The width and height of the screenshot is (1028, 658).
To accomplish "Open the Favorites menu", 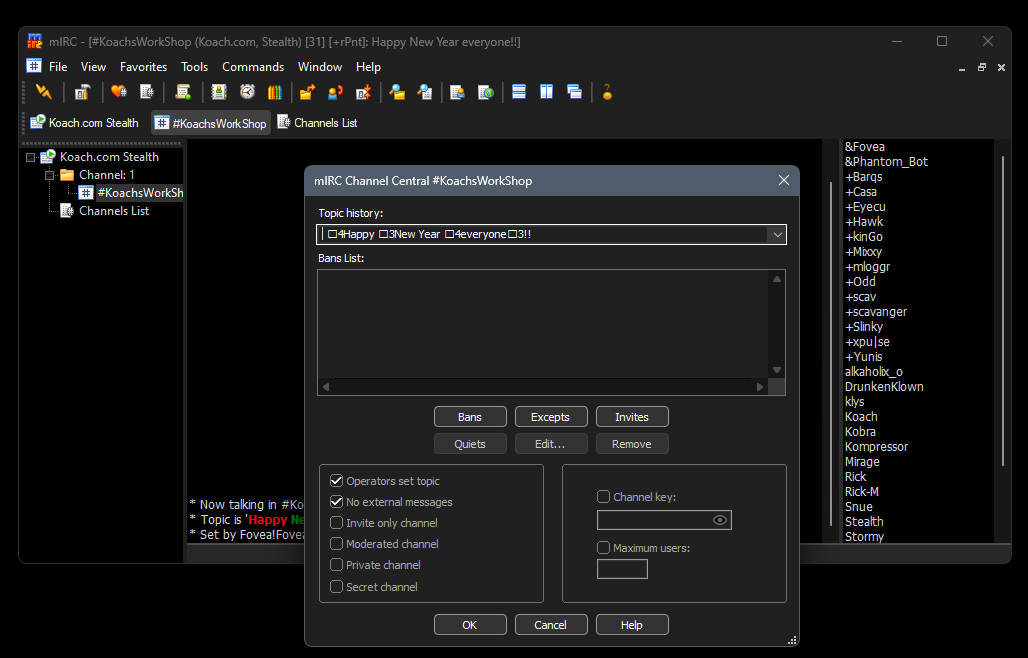I will [143, 67].
